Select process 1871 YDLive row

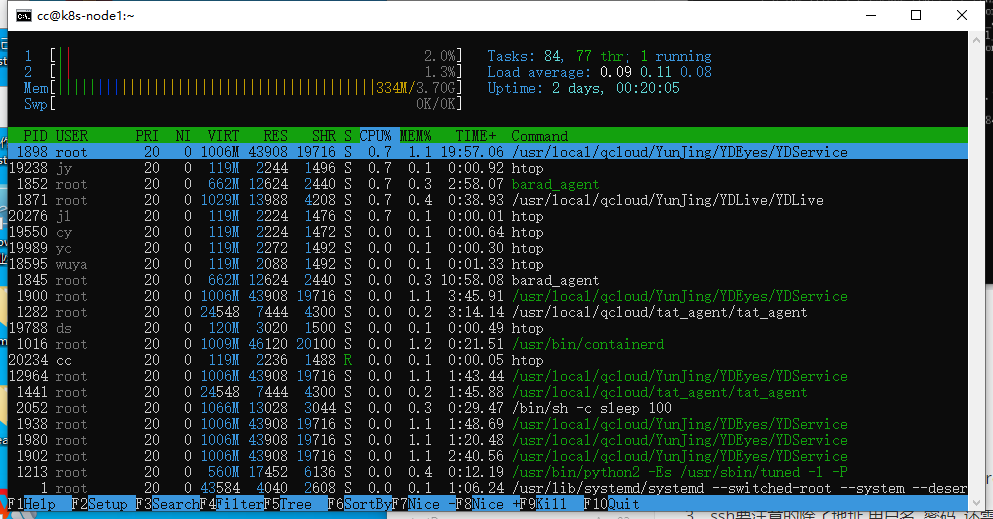(x=488, y=200)
